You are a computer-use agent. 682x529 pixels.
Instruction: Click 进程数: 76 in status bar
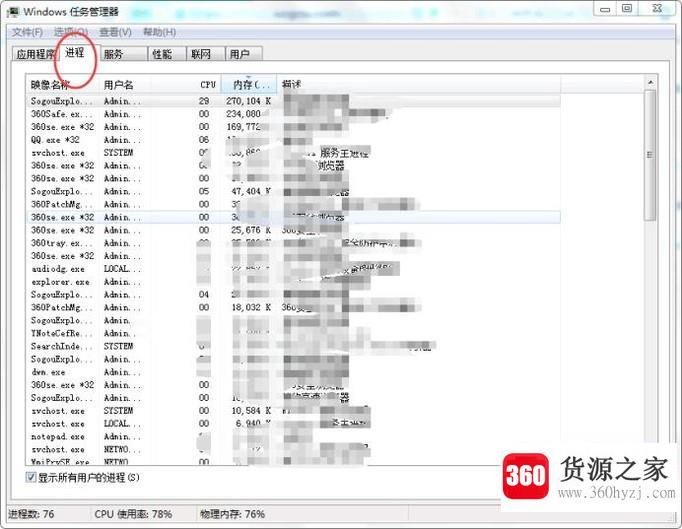(31, 514)
